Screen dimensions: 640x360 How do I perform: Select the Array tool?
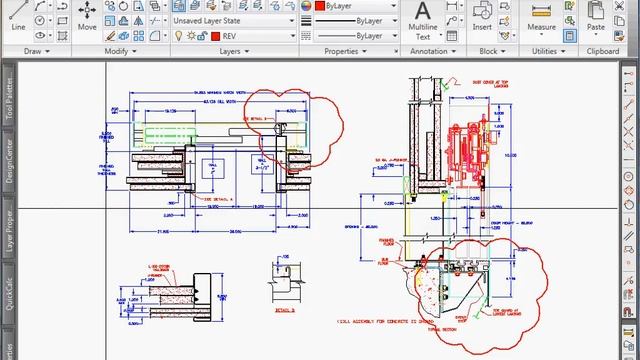point(139,36)
